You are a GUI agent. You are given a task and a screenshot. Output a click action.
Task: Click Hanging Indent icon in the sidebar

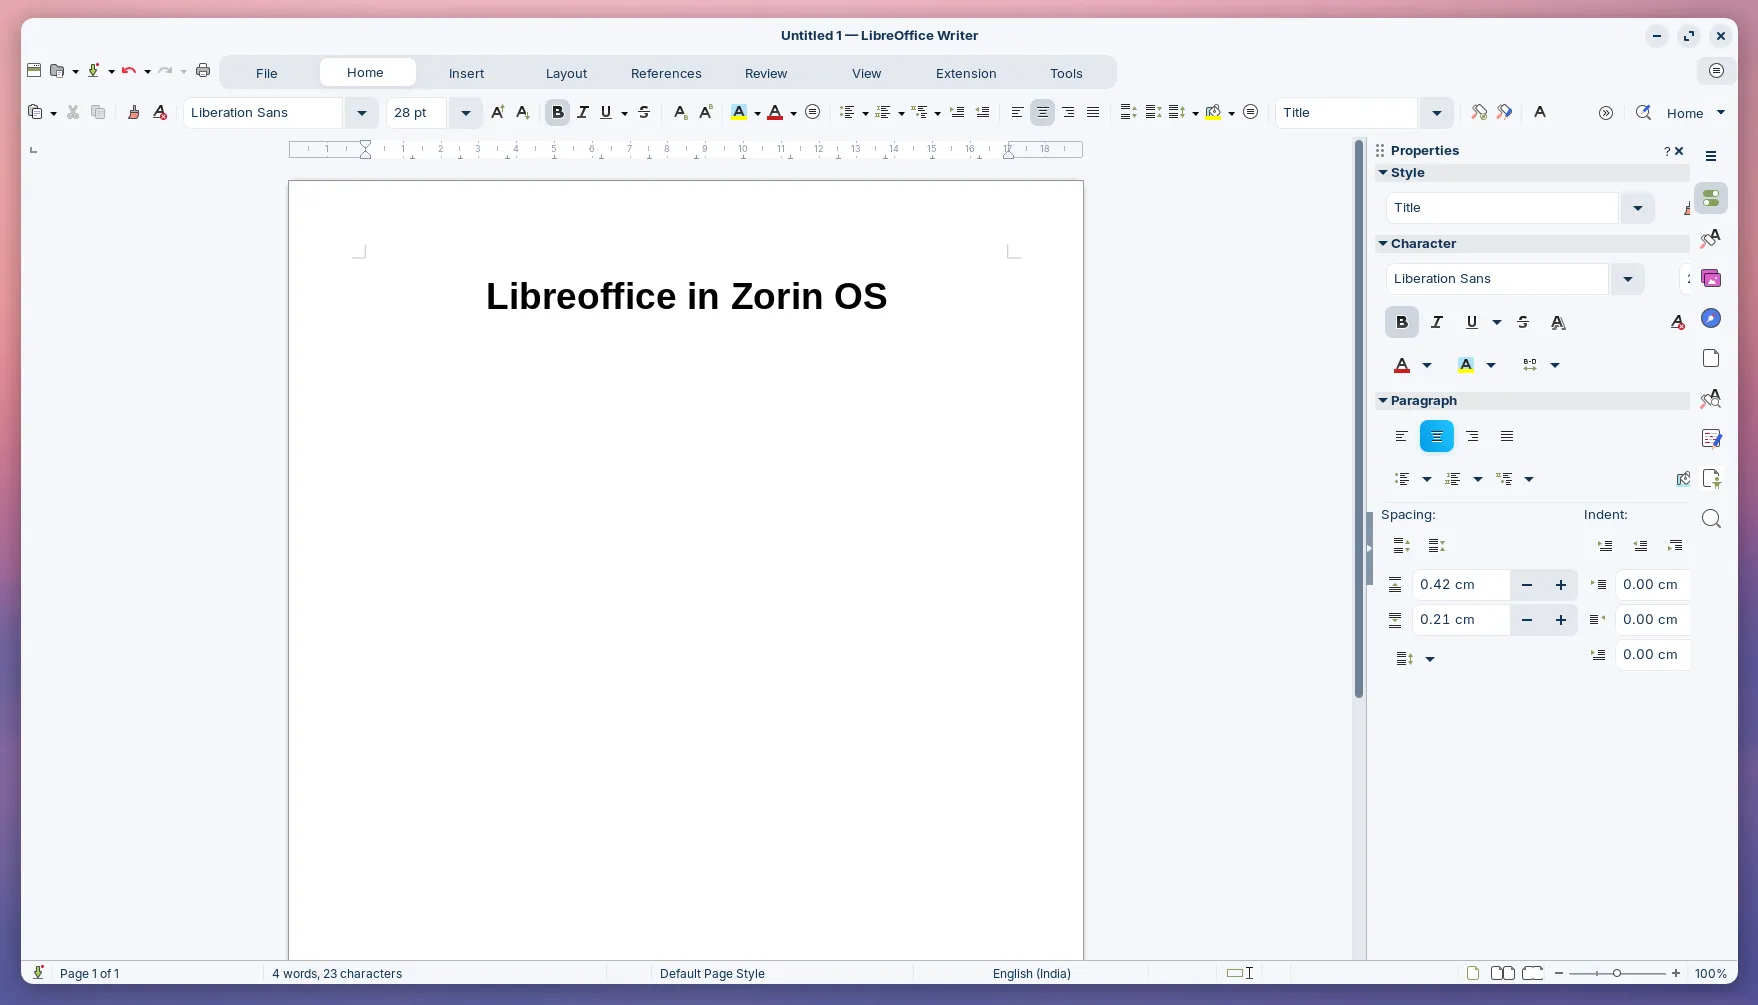(1675, 545)
